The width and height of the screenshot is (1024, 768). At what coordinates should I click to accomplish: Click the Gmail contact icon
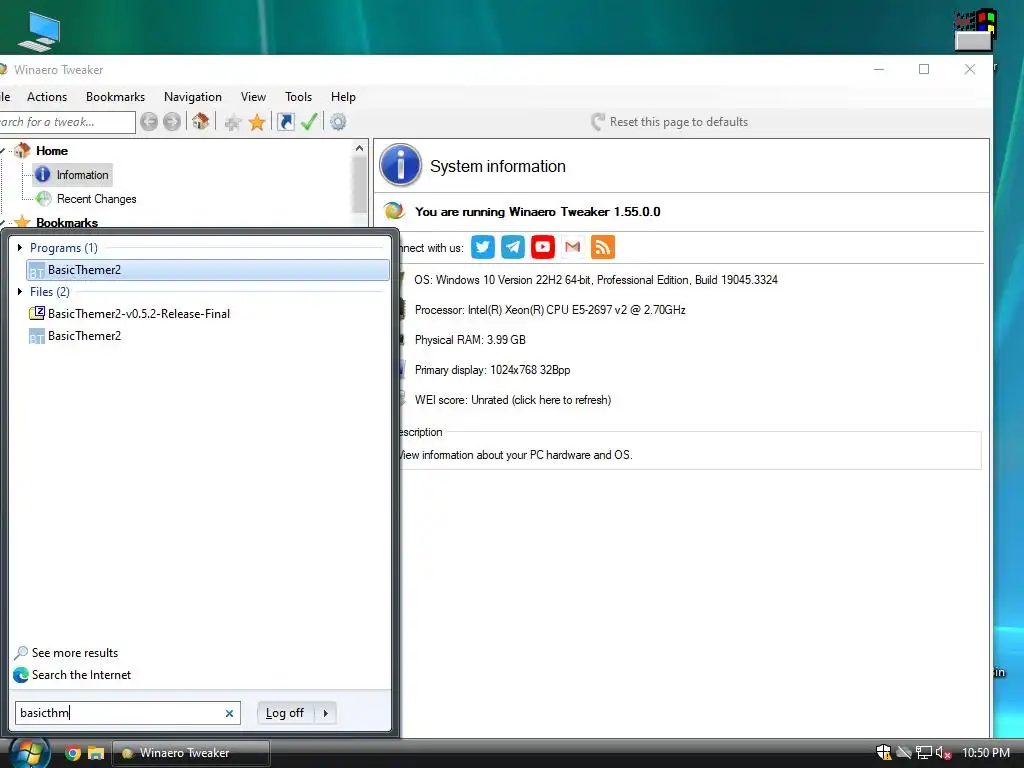(573, 247)
